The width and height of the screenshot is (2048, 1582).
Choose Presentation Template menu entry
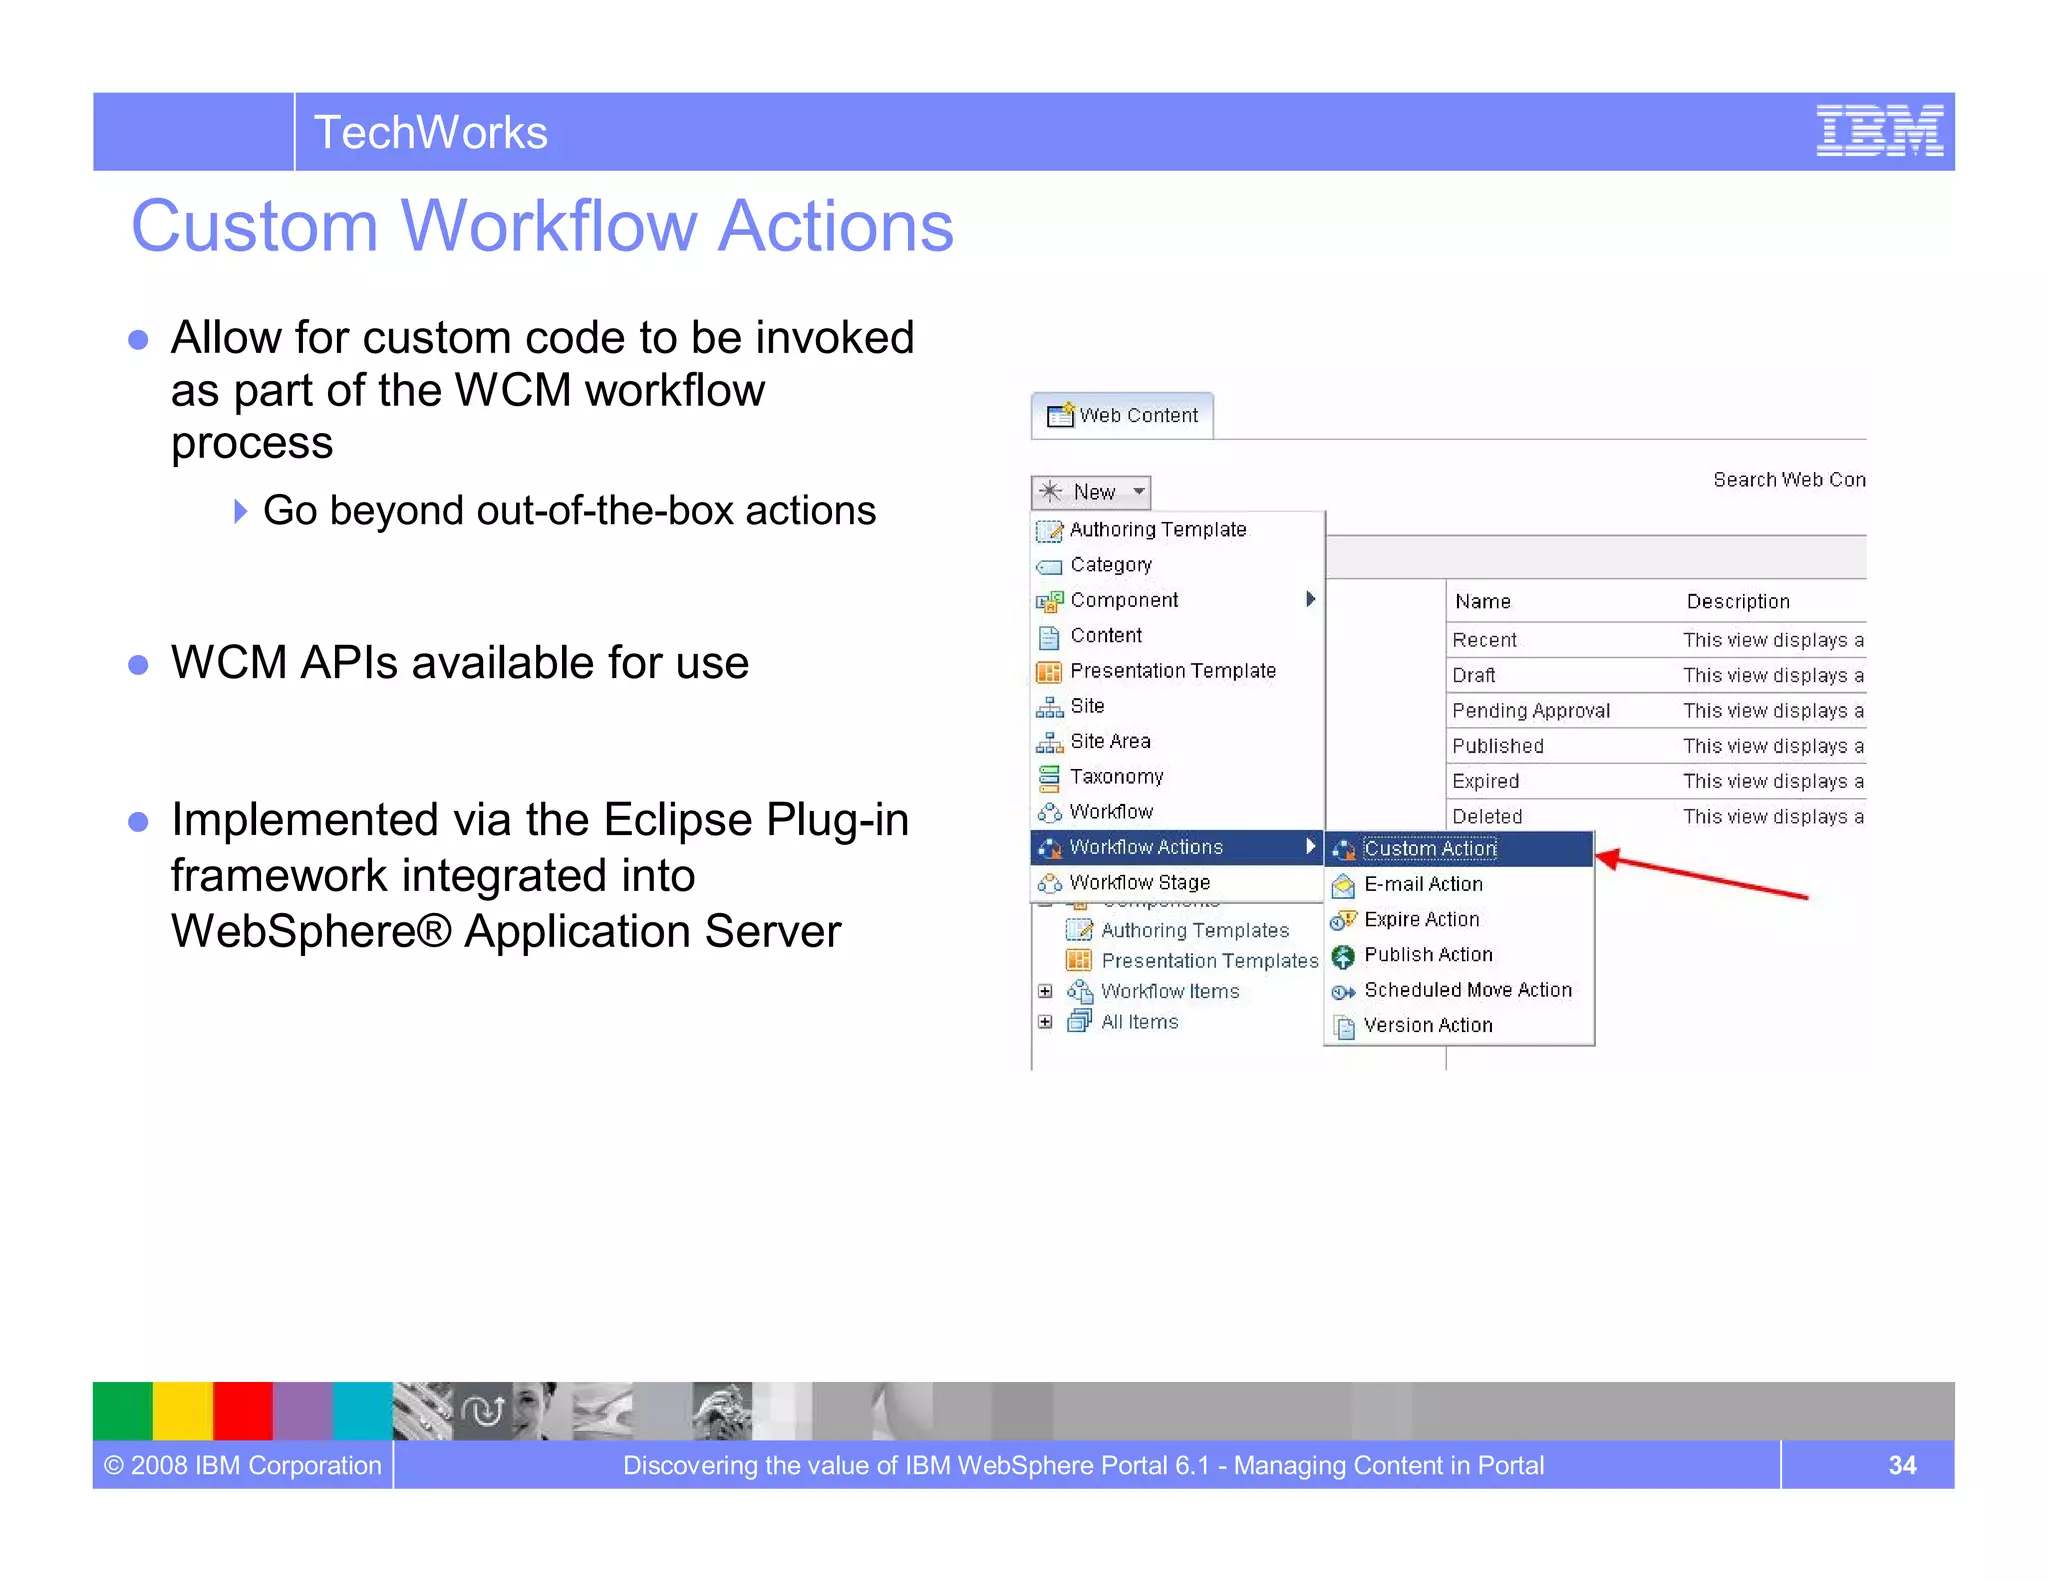click(1177, 671)
